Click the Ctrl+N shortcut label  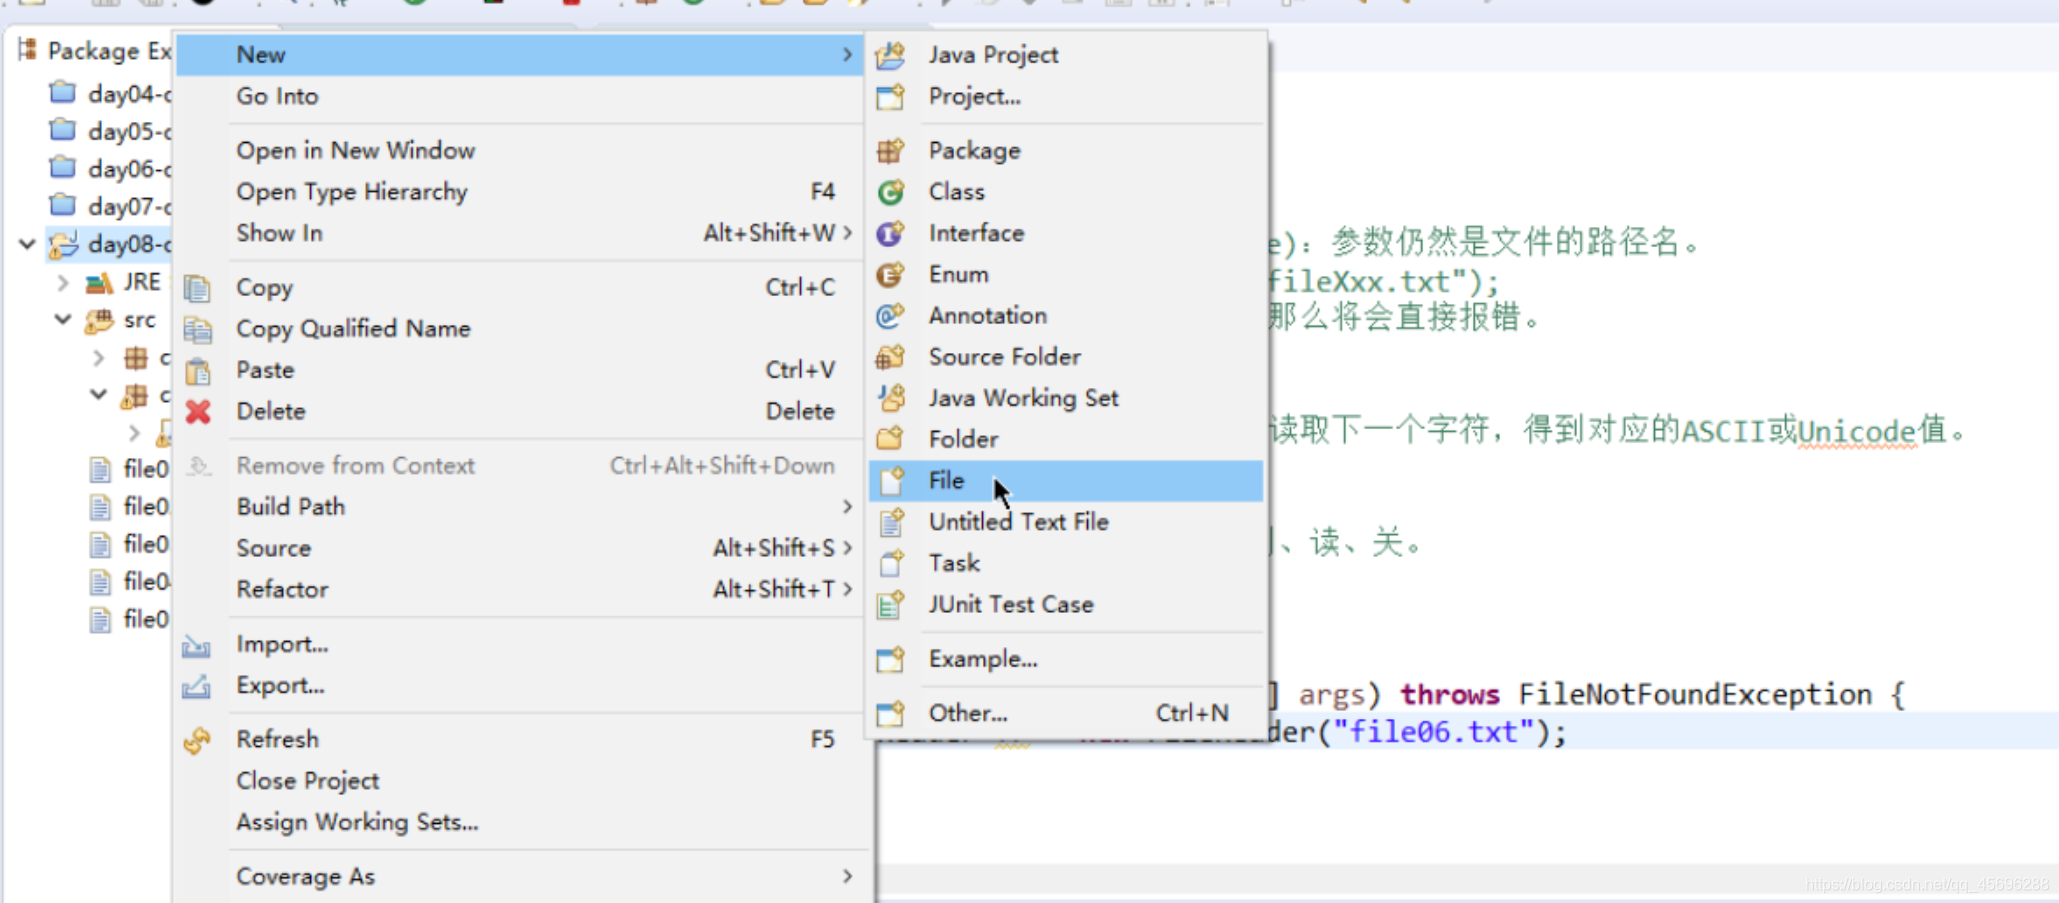(x=1192, y=713)
